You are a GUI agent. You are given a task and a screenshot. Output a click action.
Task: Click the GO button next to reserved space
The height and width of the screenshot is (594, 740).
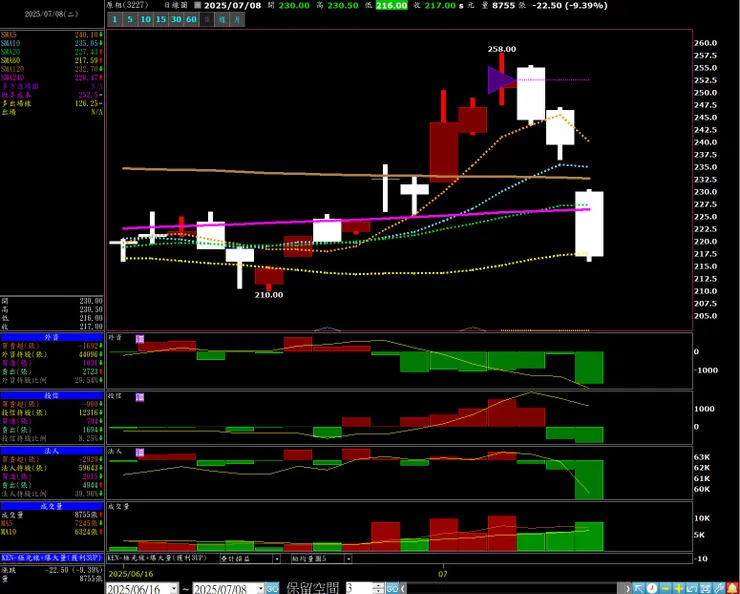point(393,588)
